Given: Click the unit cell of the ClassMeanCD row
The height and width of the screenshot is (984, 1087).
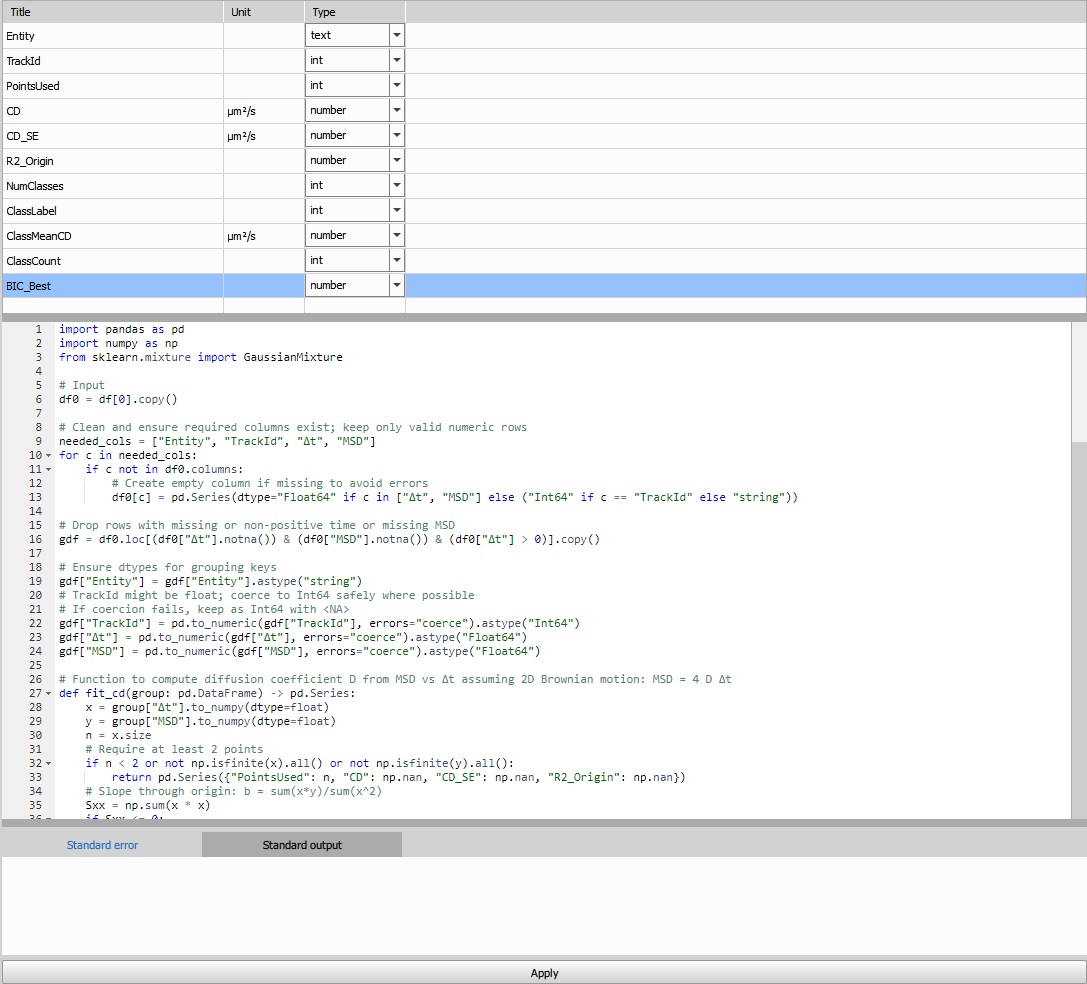Looking at the screenshot, I should click(x=264, y=236).
